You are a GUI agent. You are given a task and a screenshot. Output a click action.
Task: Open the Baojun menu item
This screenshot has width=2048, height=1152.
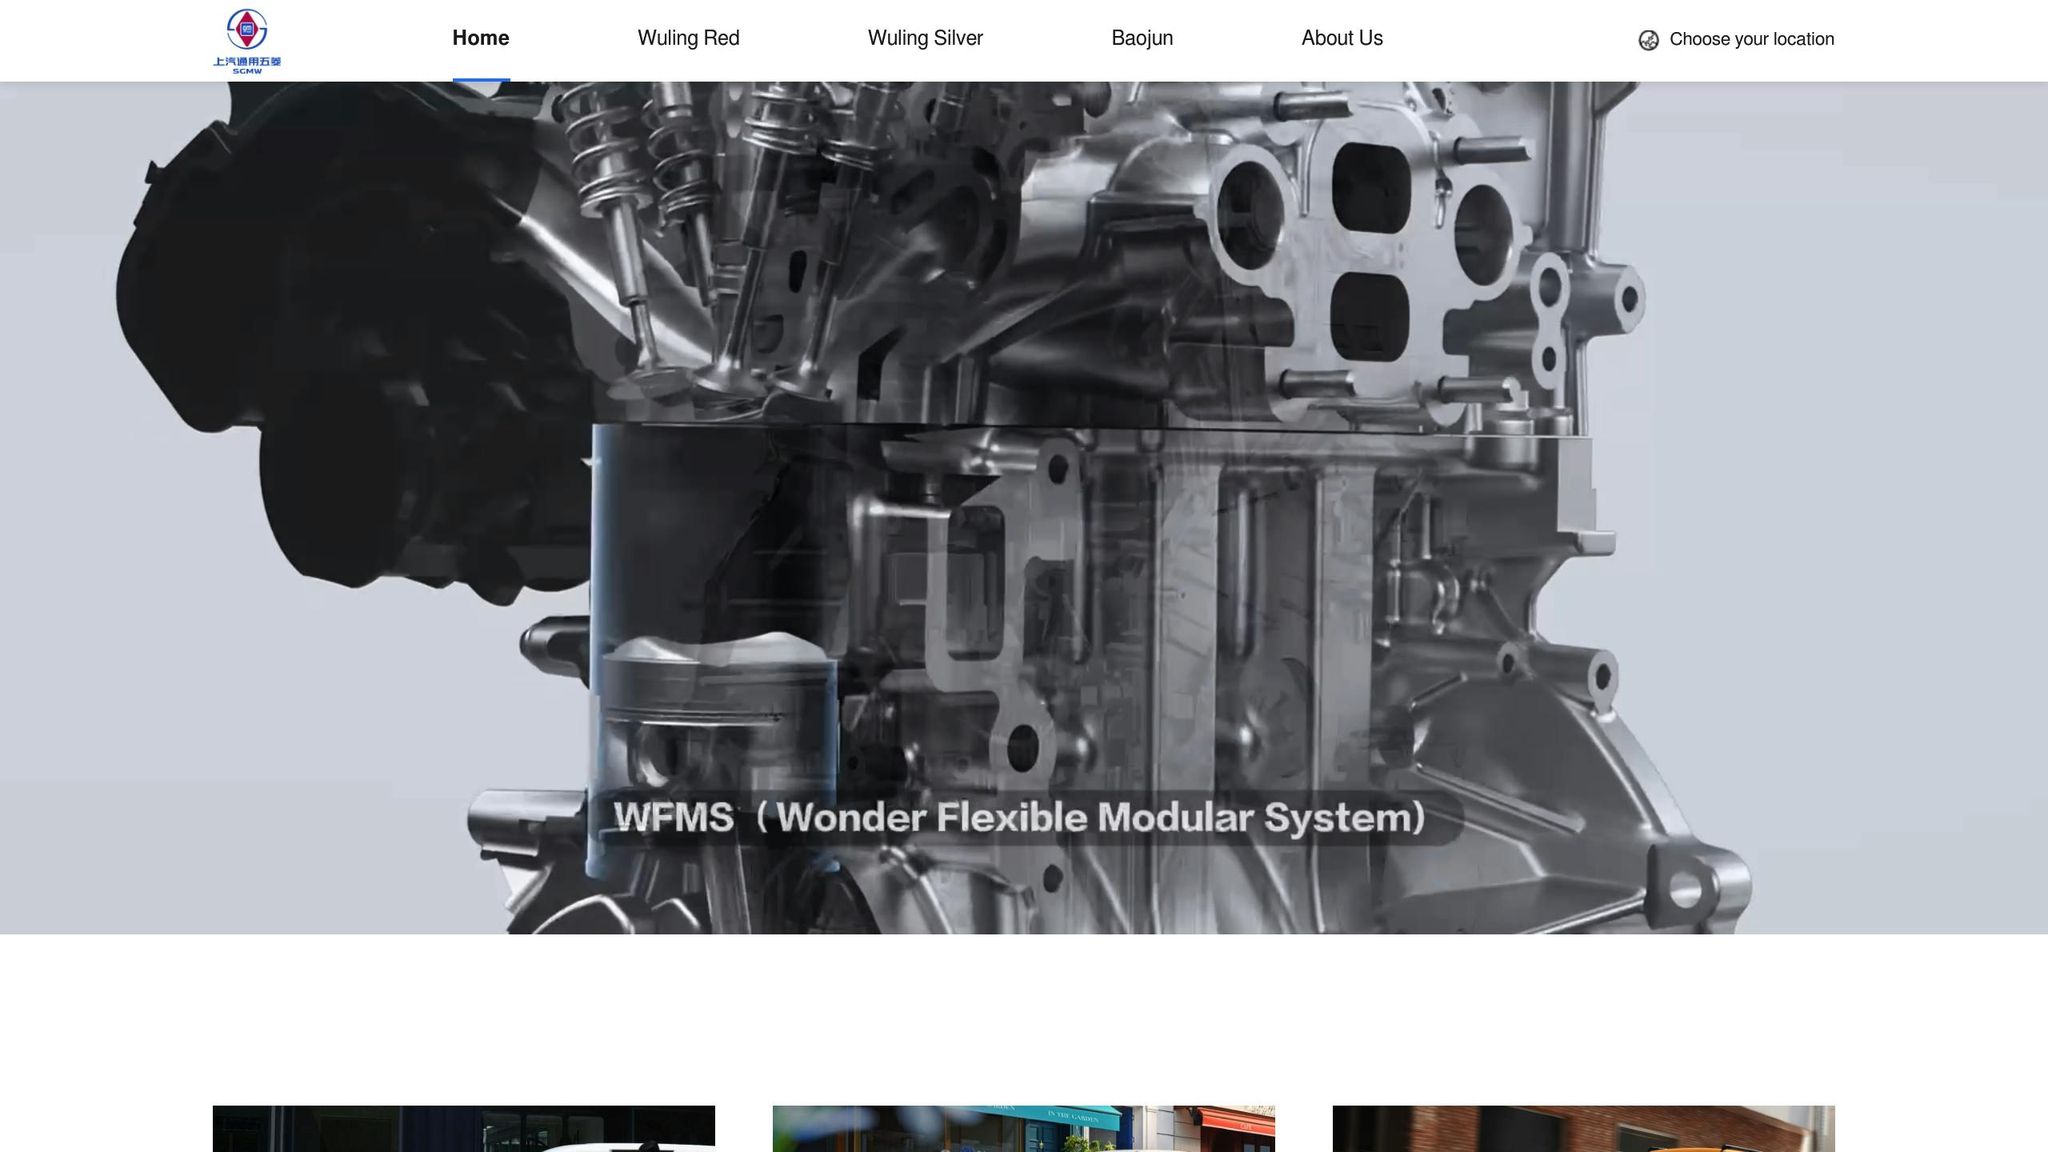(1142, 38)
